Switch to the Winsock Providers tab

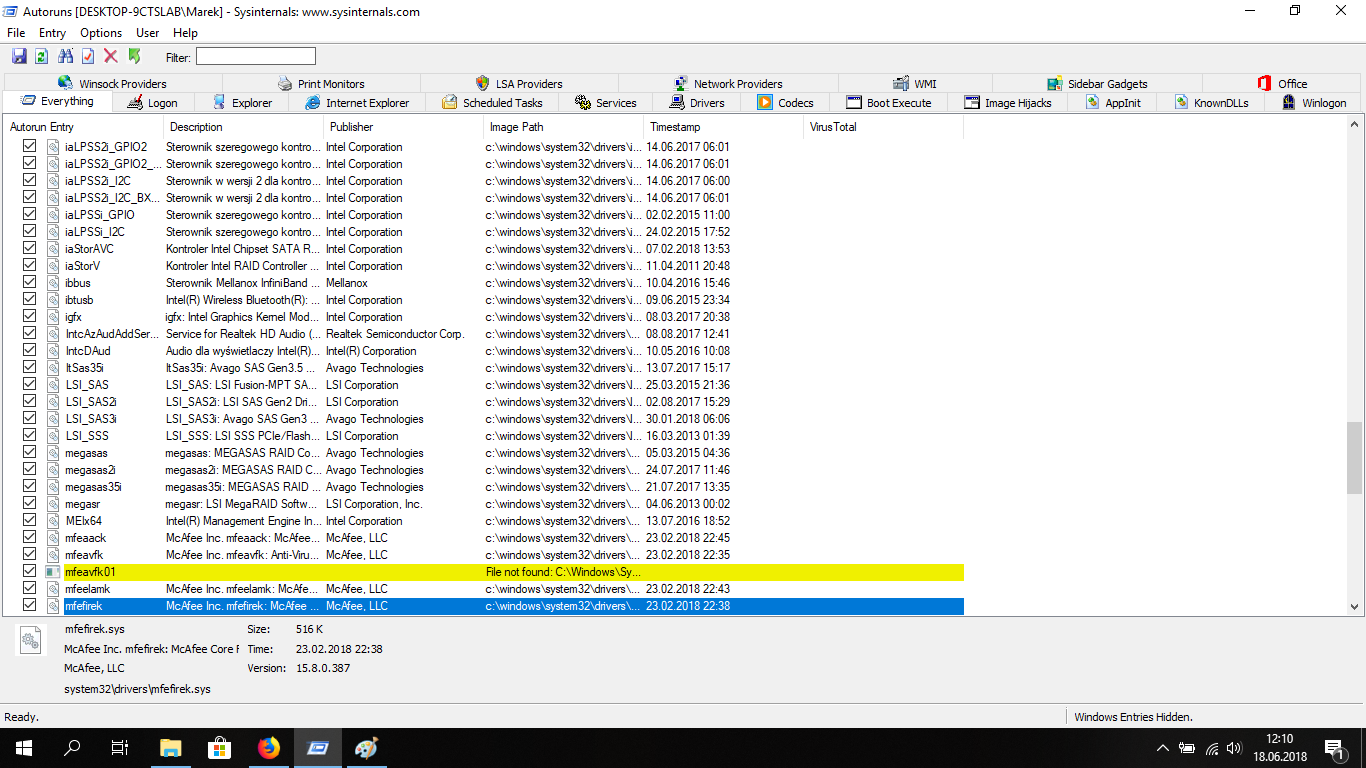pyautogui.click(x=113, y=84)
